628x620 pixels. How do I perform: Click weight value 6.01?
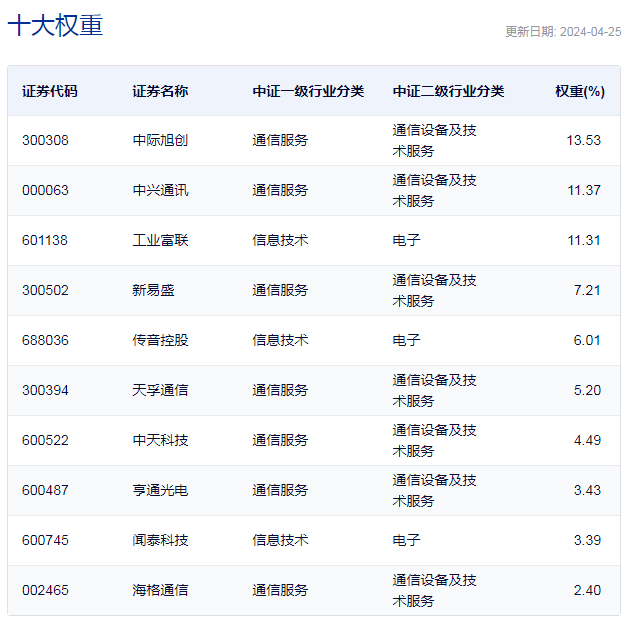[587, 340]
